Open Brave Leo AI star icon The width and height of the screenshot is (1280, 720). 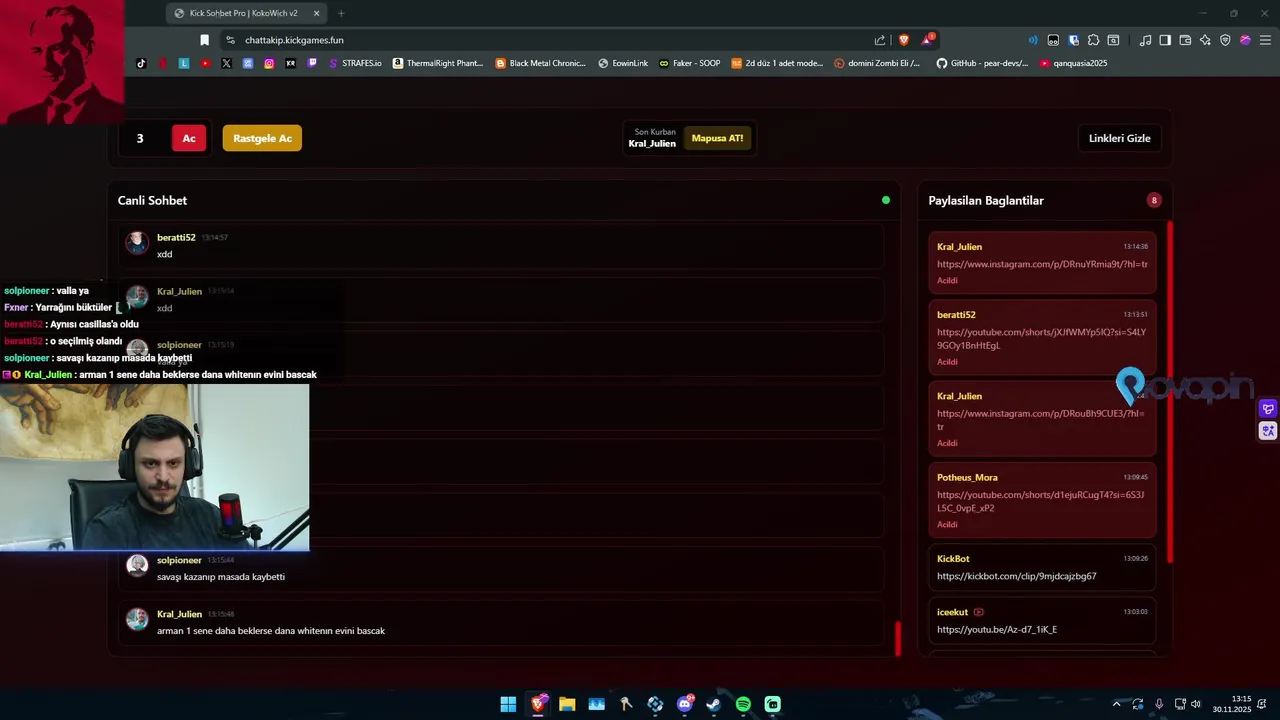(1205, 40)
